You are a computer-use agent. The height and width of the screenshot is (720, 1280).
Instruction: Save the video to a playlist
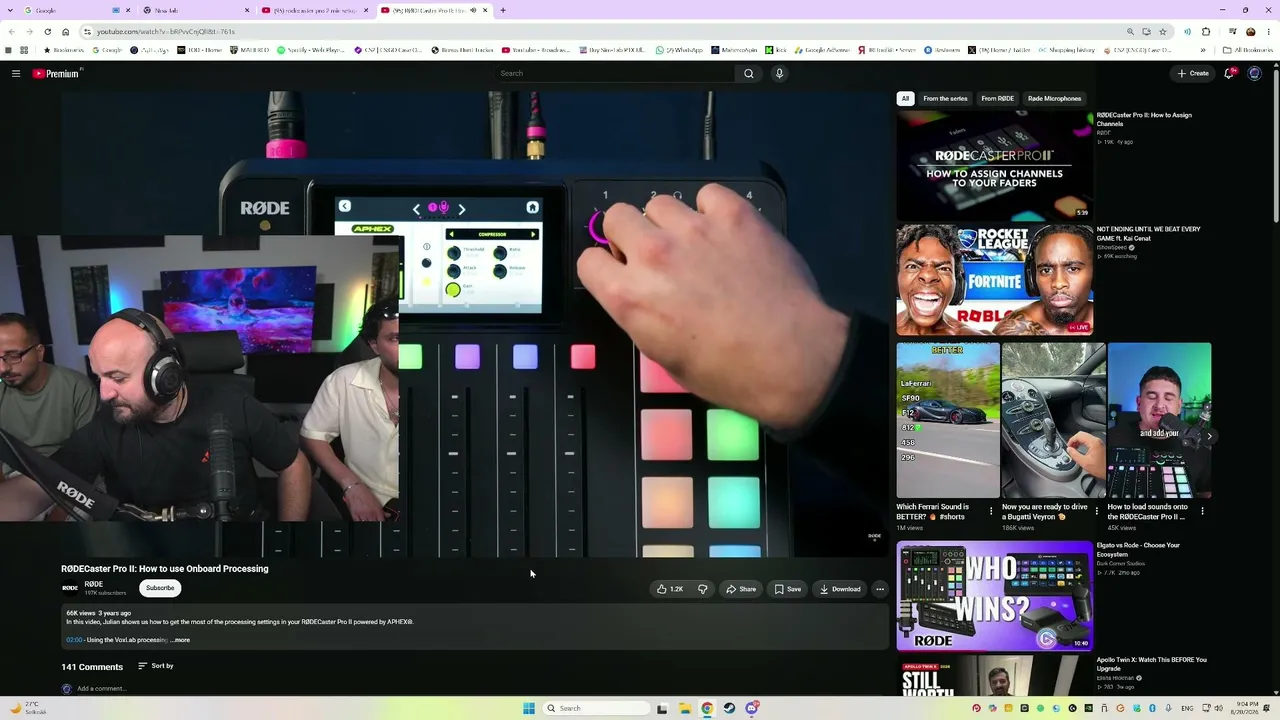coord(788,589)
